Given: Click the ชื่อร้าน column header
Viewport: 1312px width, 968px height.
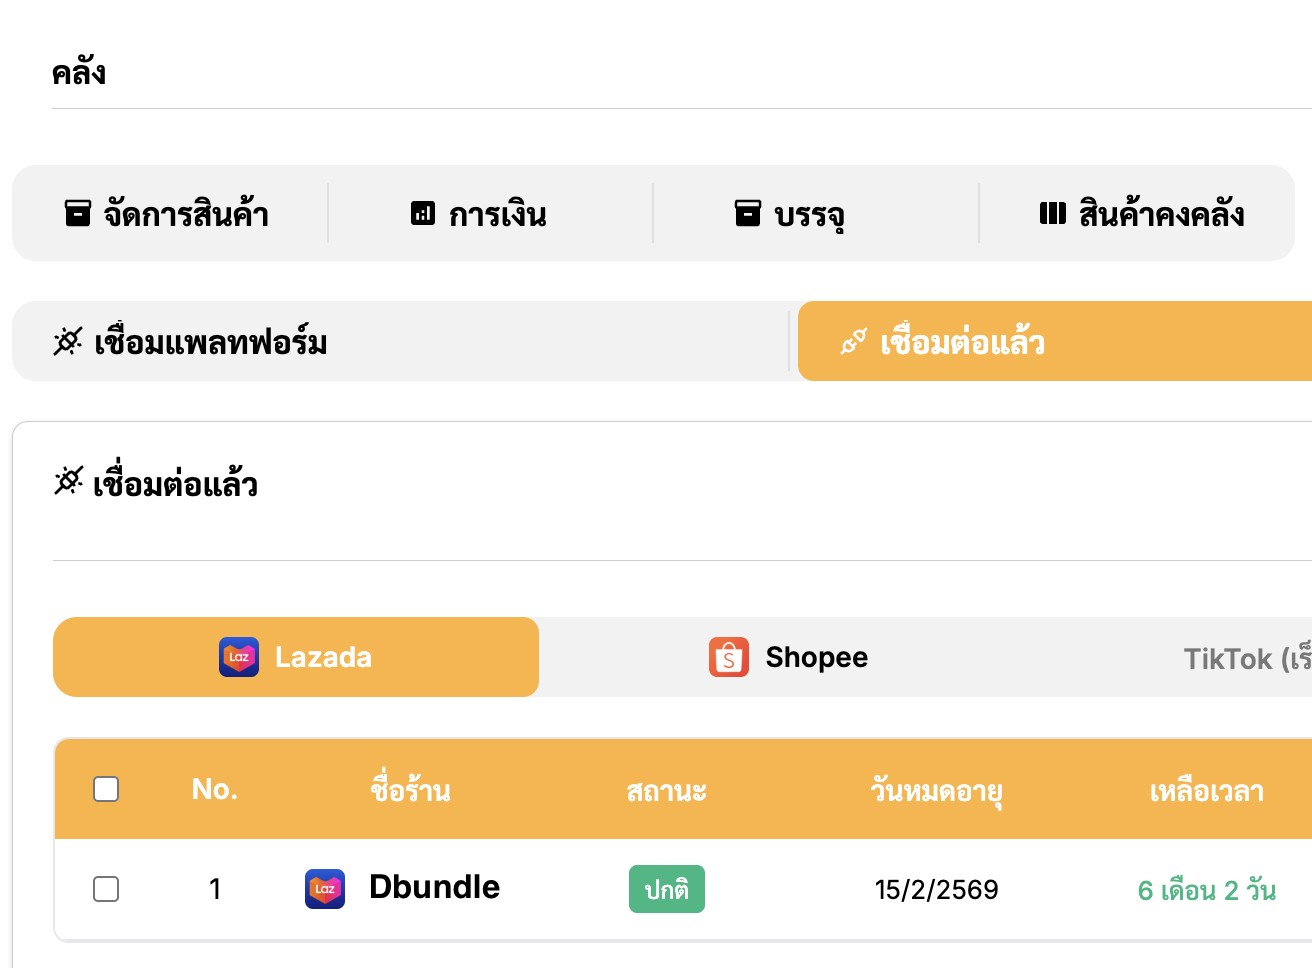Looking at the screenshot, I should pyautogui.click(x=410, y=790).
